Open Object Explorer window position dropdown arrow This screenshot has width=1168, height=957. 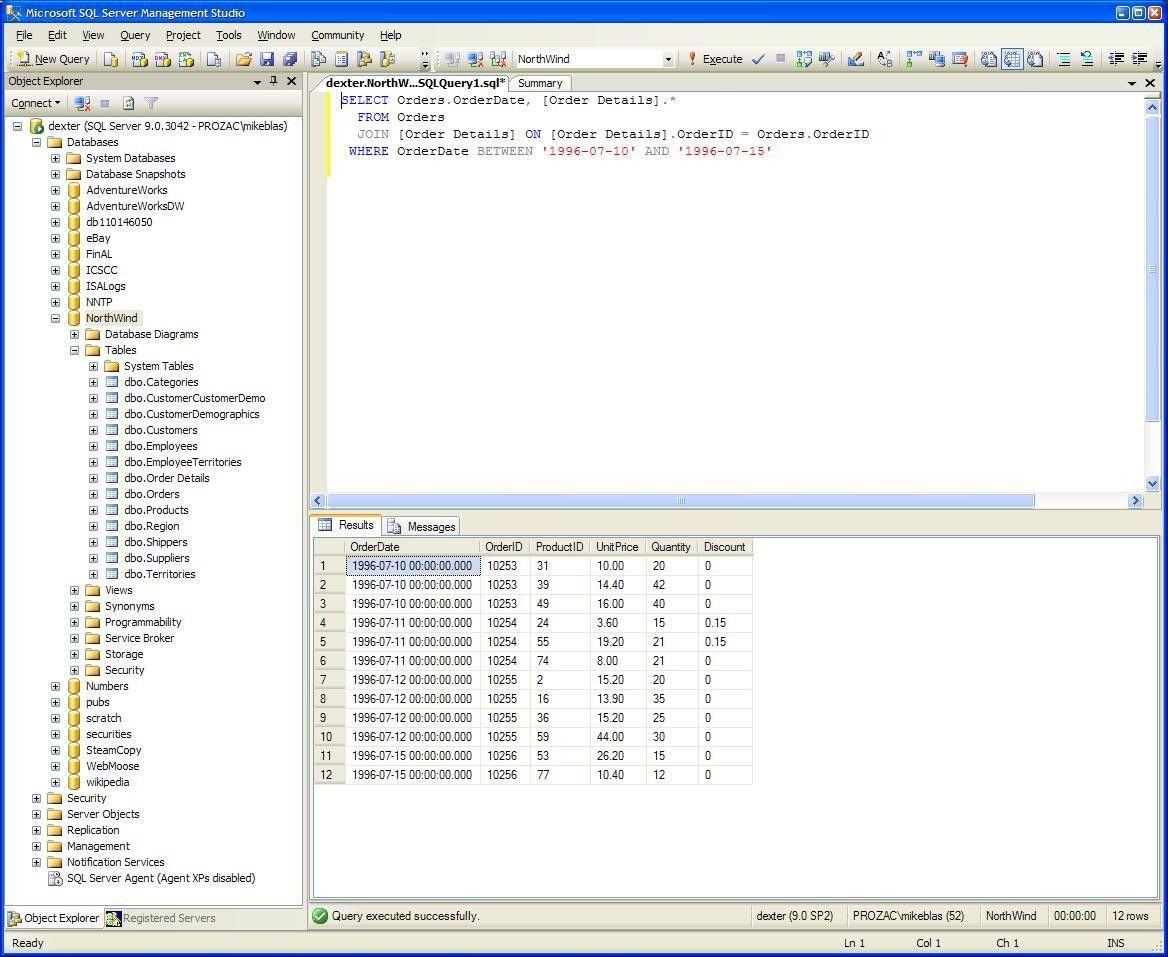[x=258, y=82]
